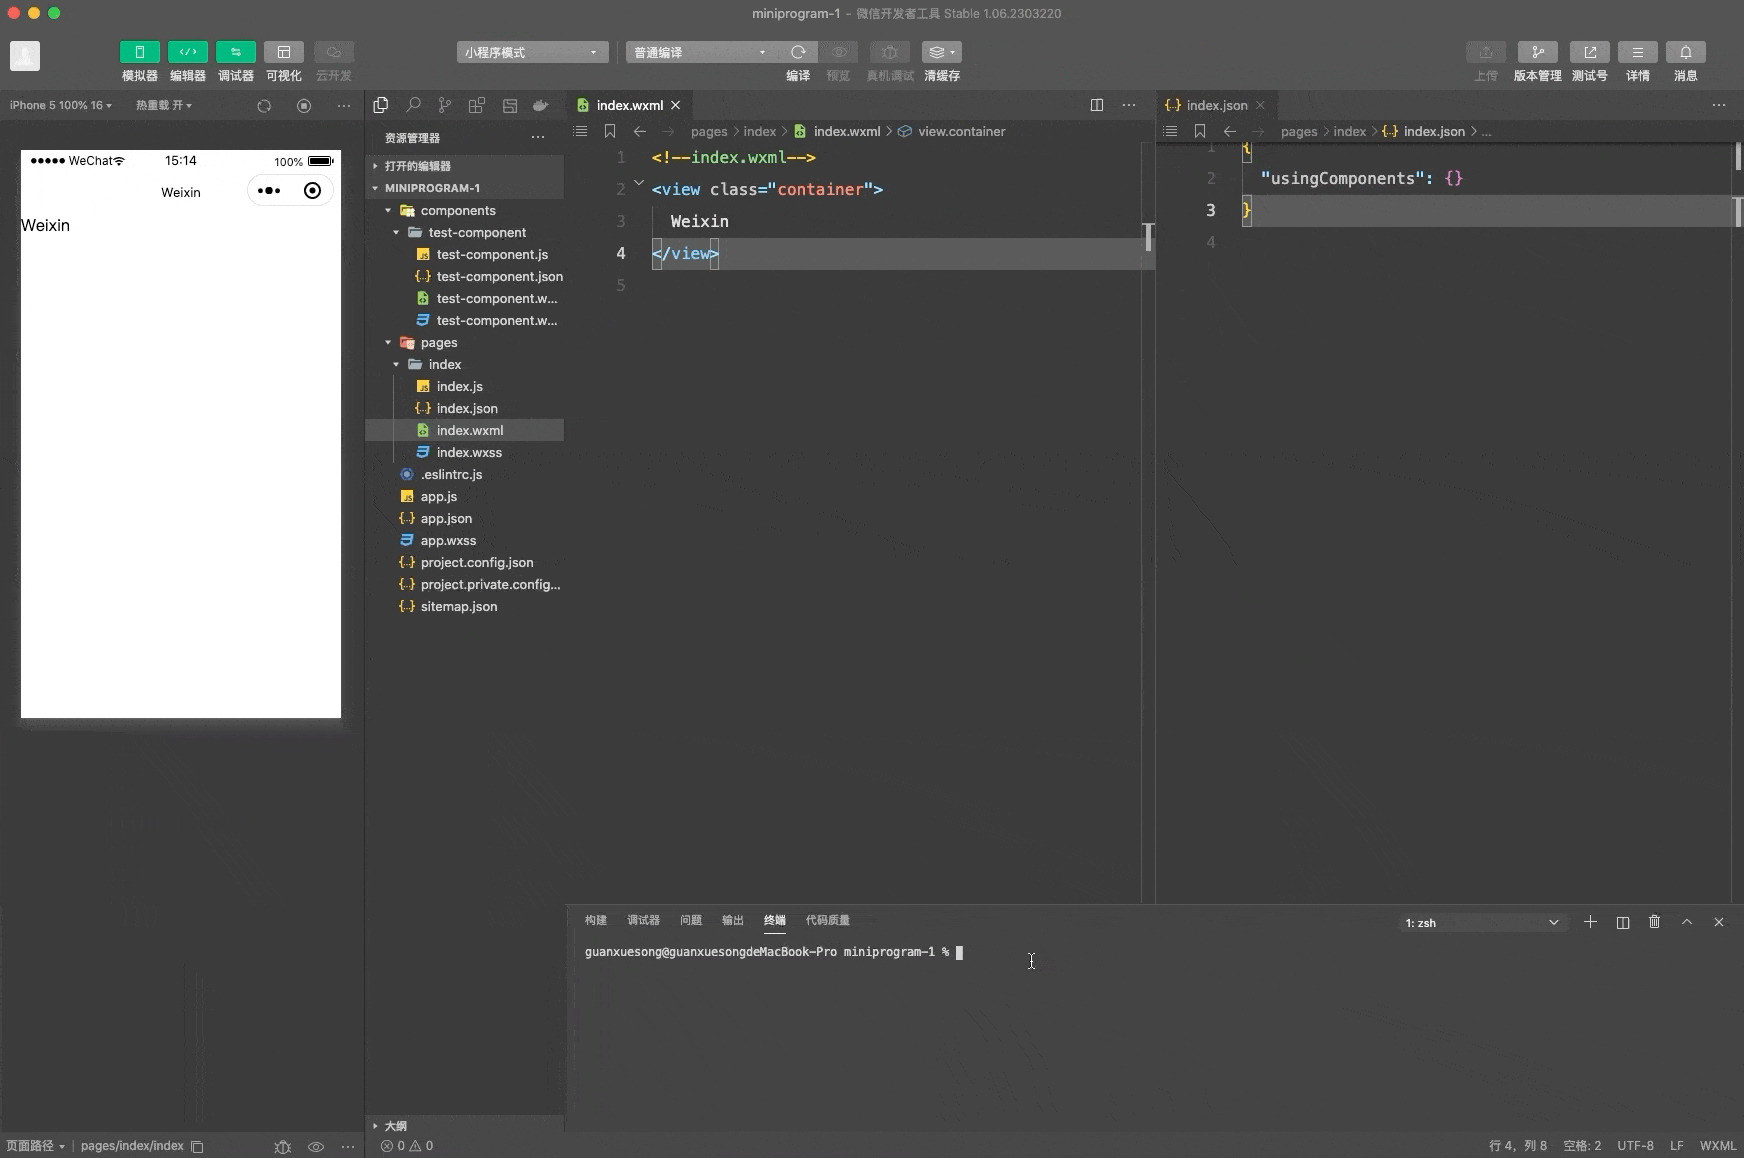This screenshot has width=1744, height=1158.
Task: Kill terminal with trash icon
Action: pyautogui.click(x=1655, y=922)
